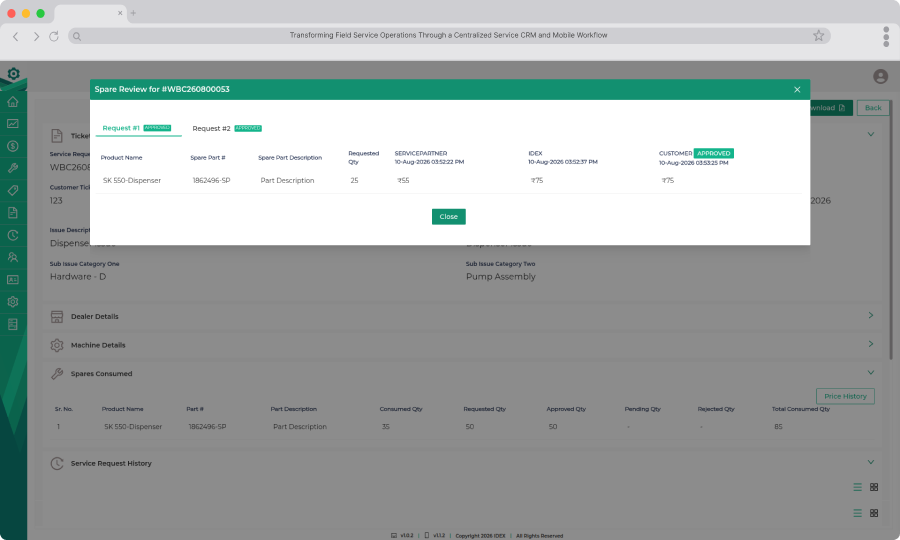The height and width of the screenshot is (540, 900).
Task: Collapse the Ticket details section chevron
Action: tap(871, 134)
